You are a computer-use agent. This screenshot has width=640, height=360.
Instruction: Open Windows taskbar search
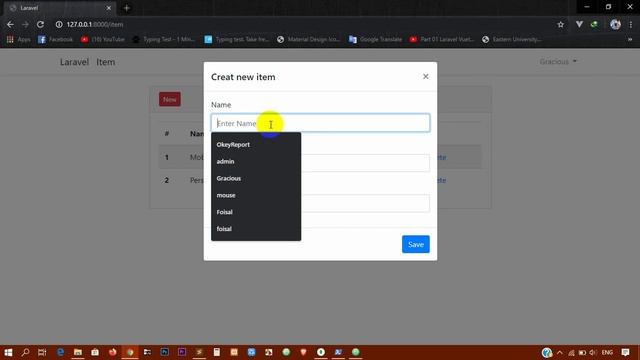click(25, 352)
